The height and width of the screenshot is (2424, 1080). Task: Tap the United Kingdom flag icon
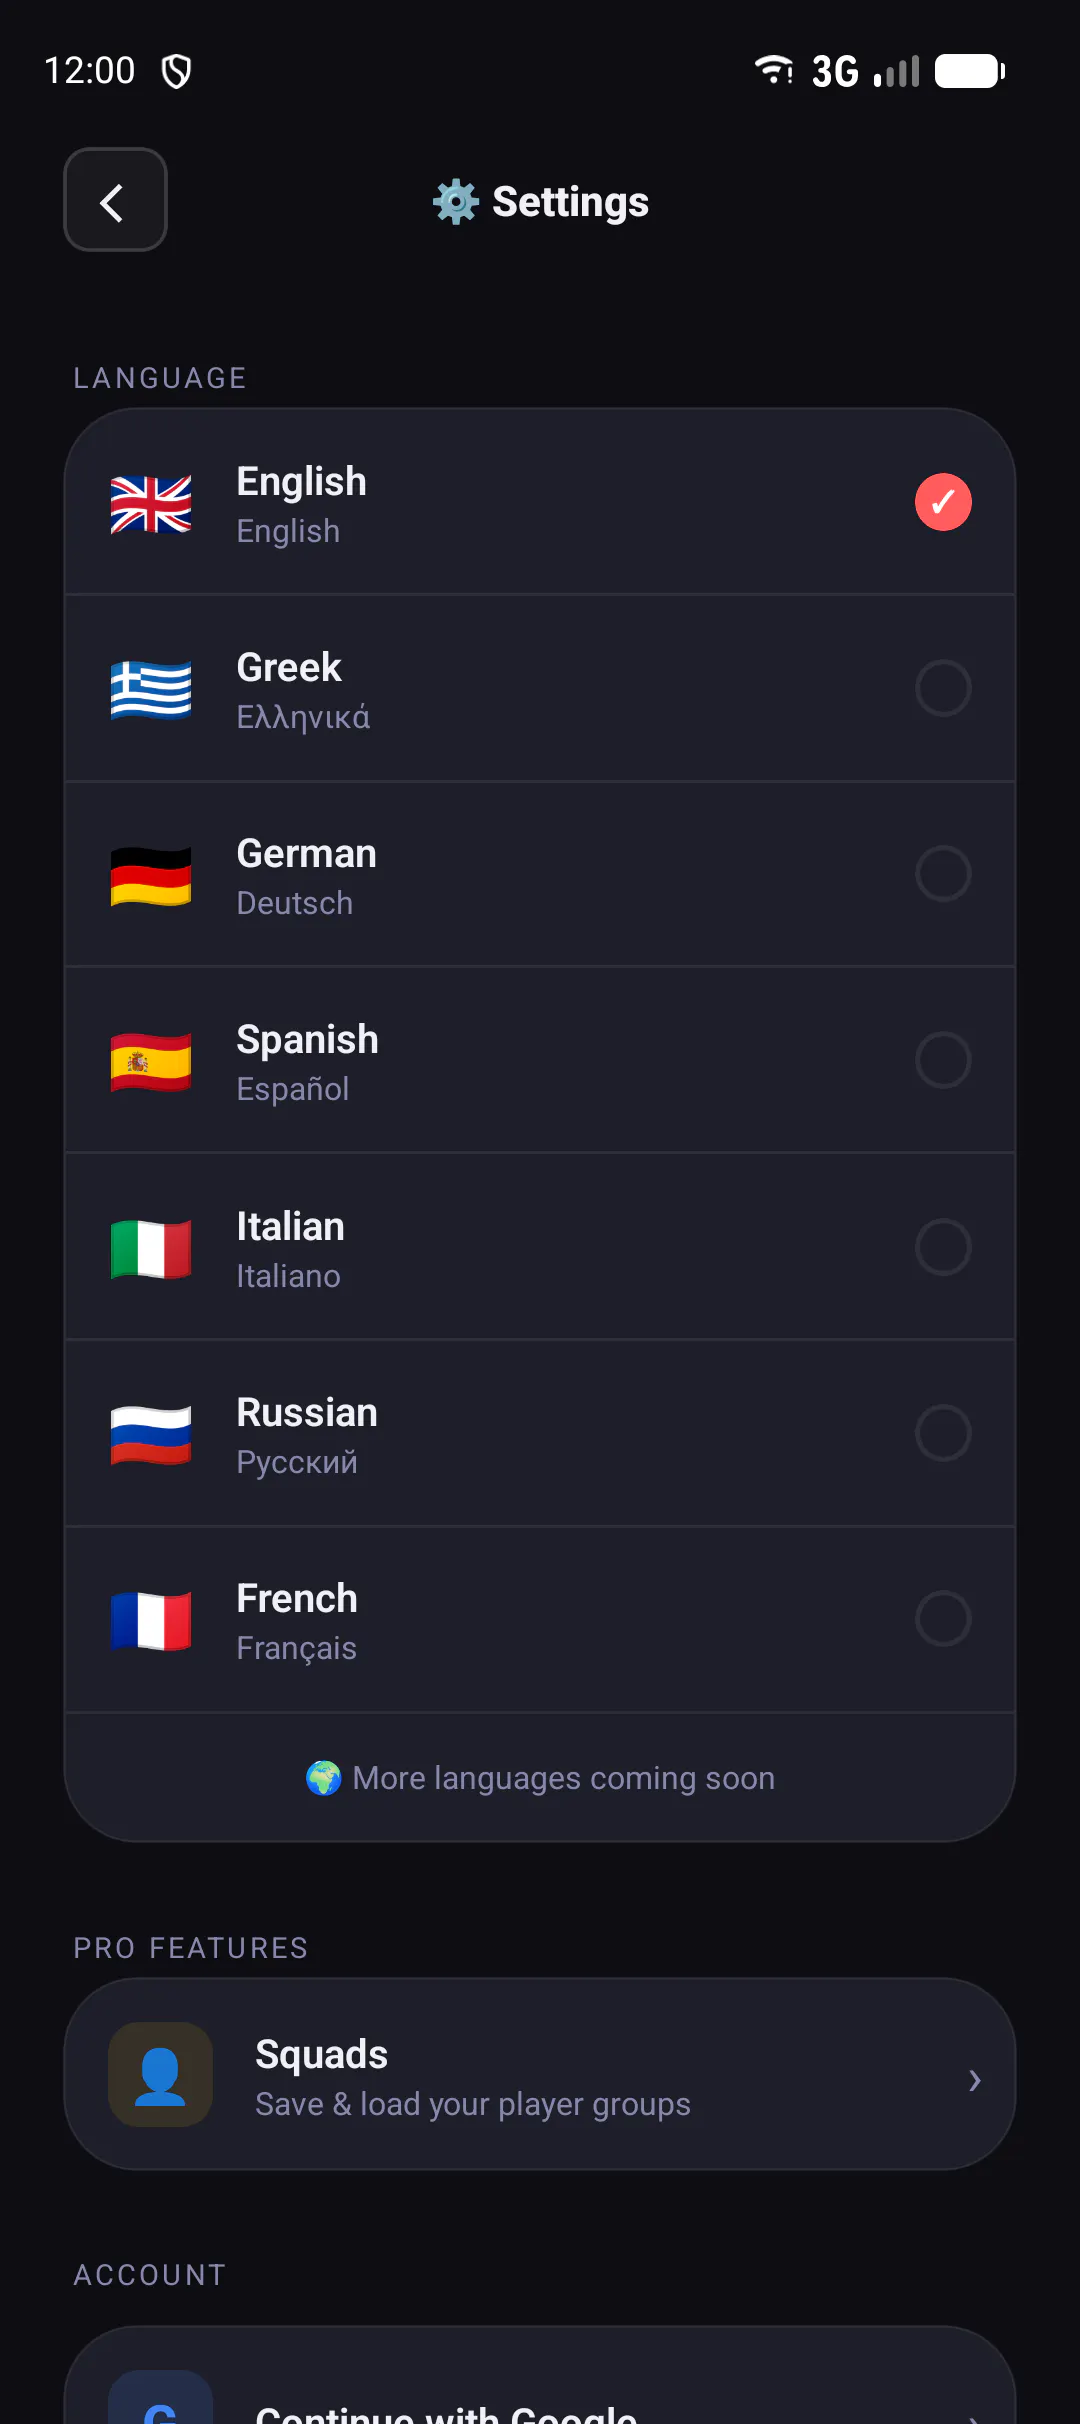tap(151, 504)
